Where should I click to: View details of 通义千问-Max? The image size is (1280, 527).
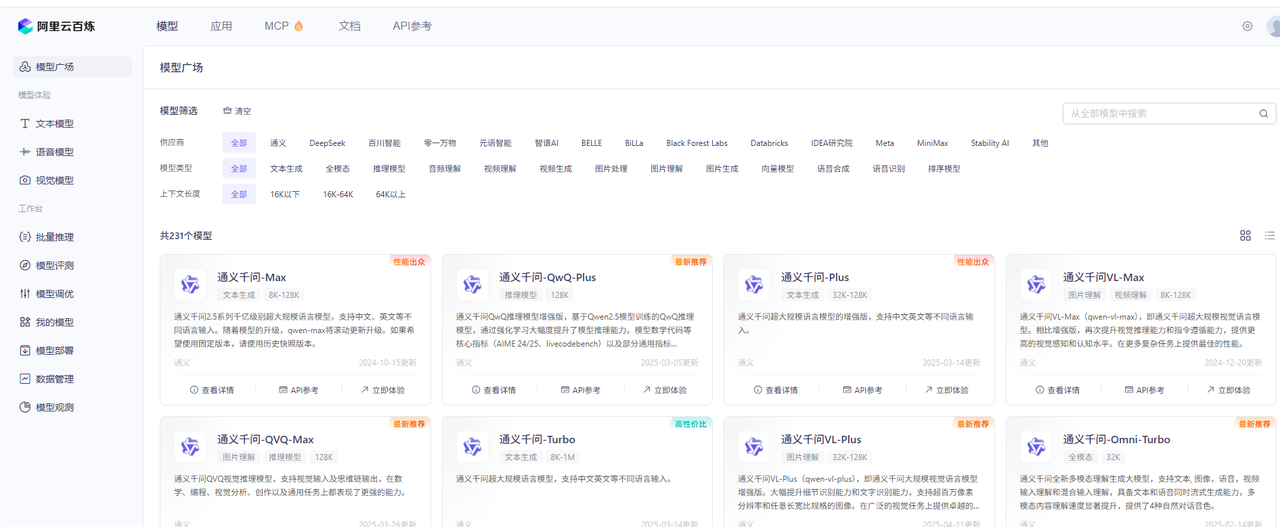[x=212, y=390]
